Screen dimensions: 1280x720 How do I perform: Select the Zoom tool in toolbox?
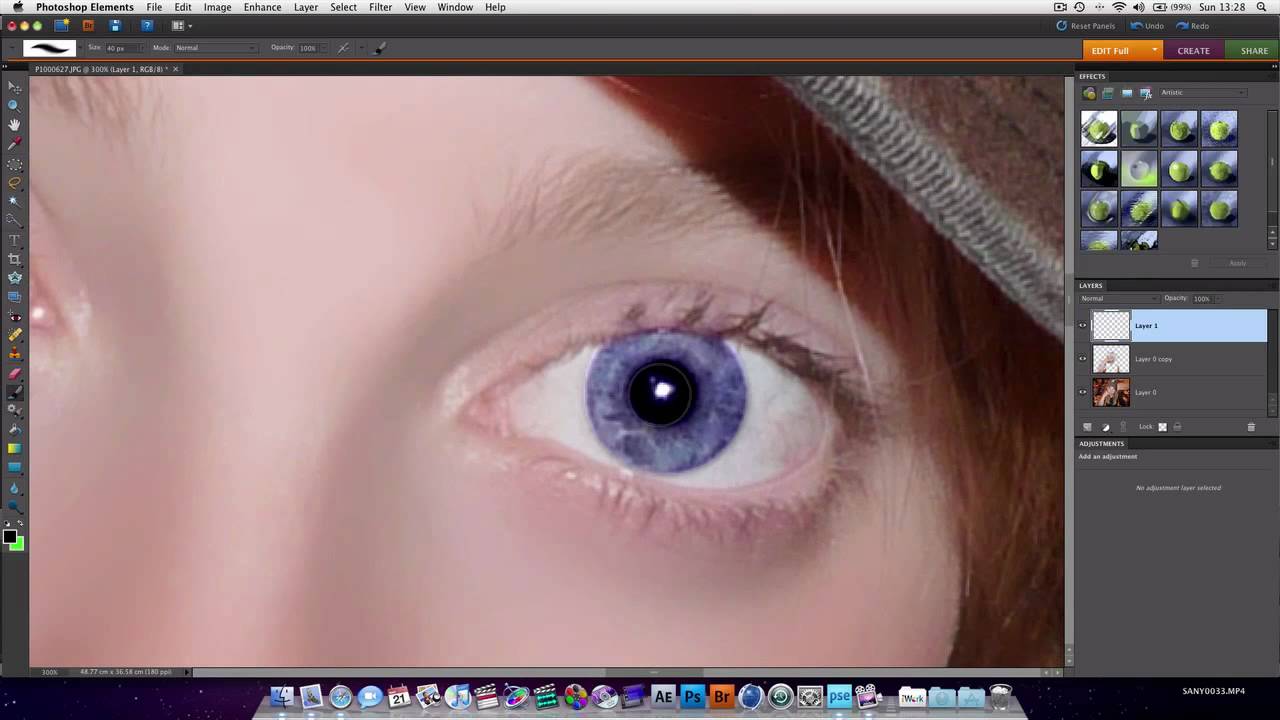14,105
